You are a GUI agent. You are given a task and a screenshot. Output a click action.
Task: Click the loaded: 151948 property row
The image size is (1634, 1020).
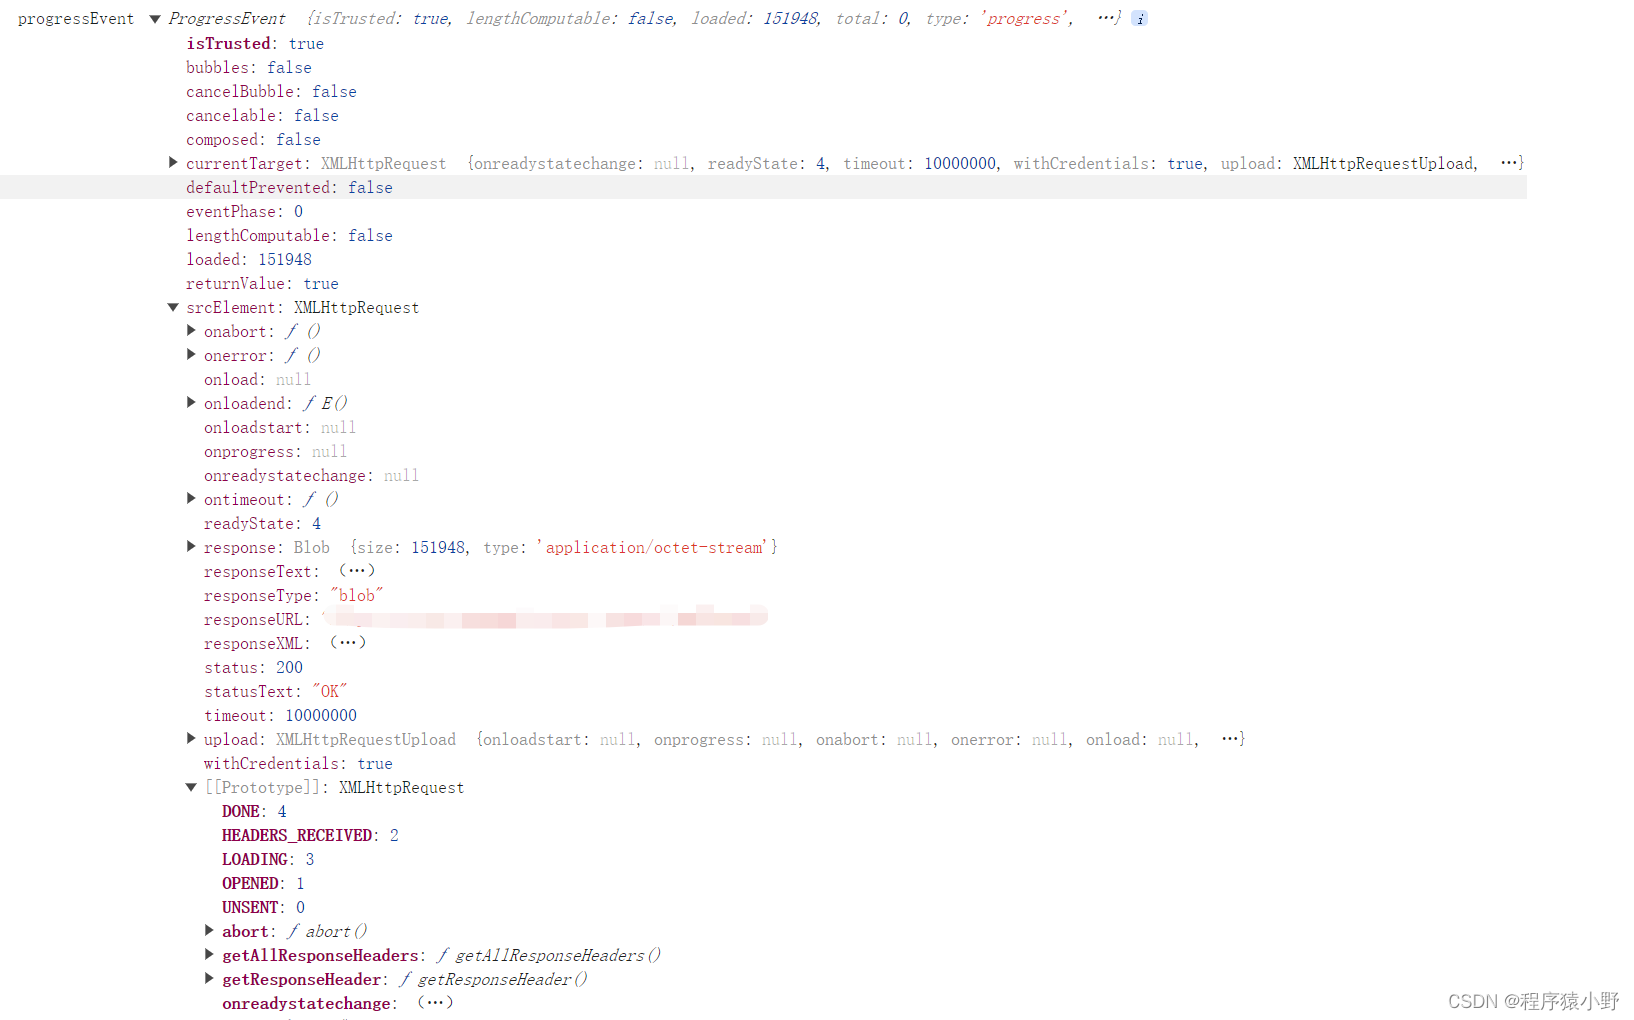[x=249, y=259]
